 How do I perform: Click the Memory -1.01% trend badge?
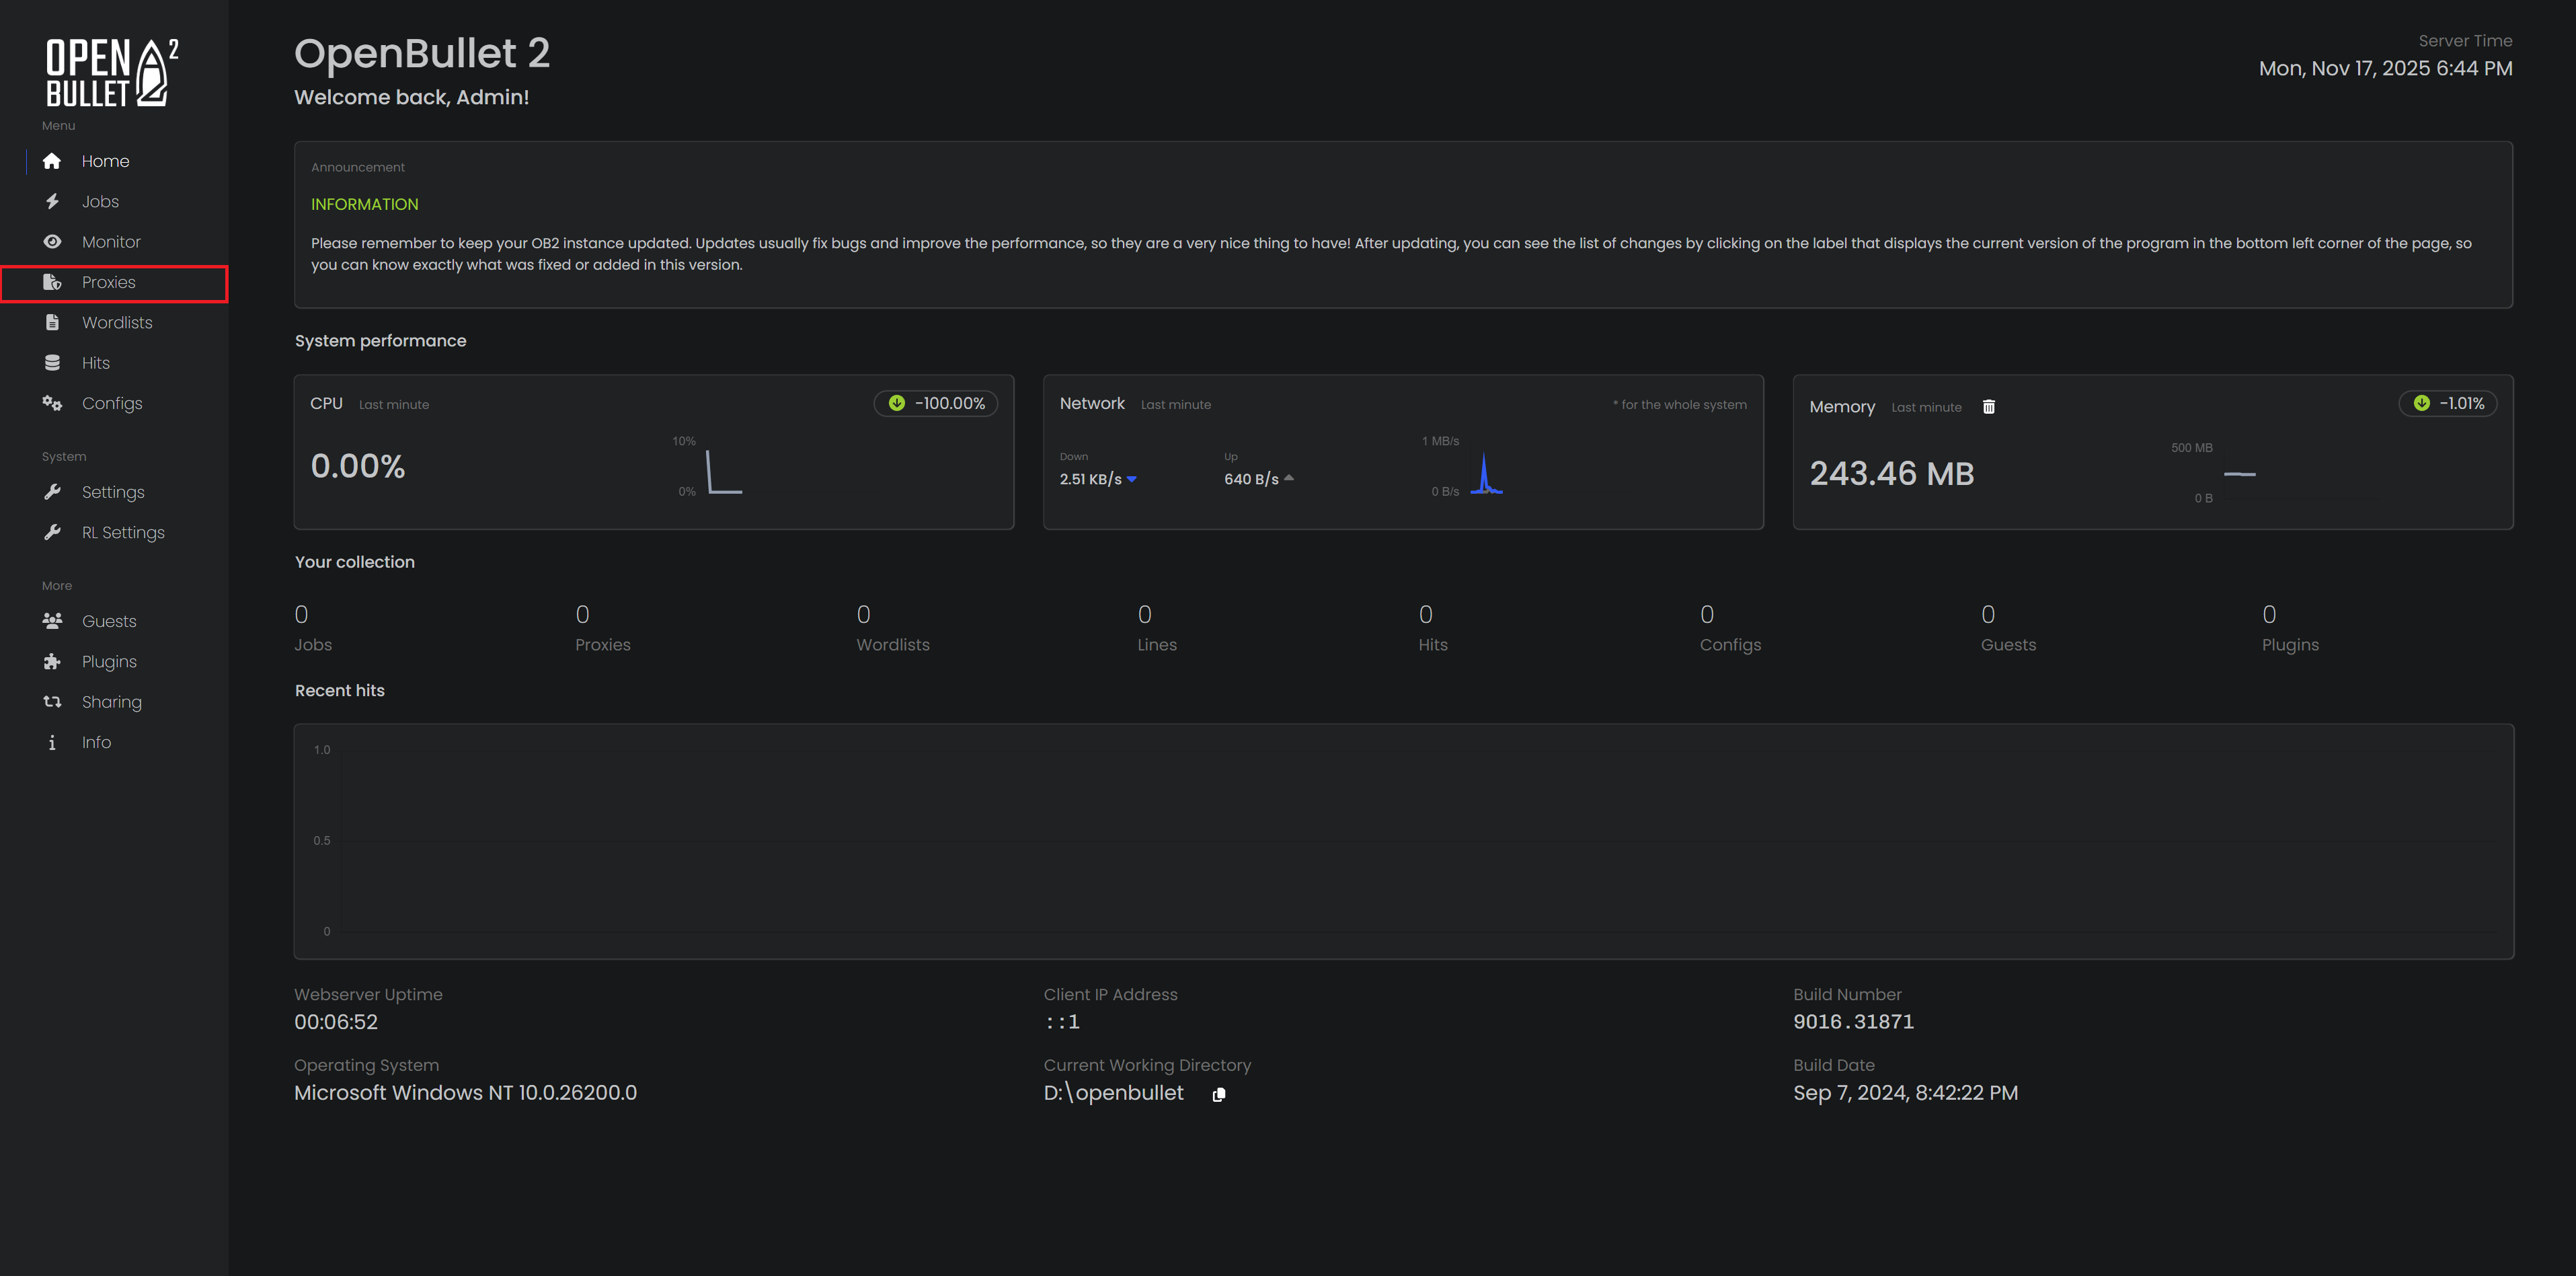pyautogui.click(x=2447, y=403)
